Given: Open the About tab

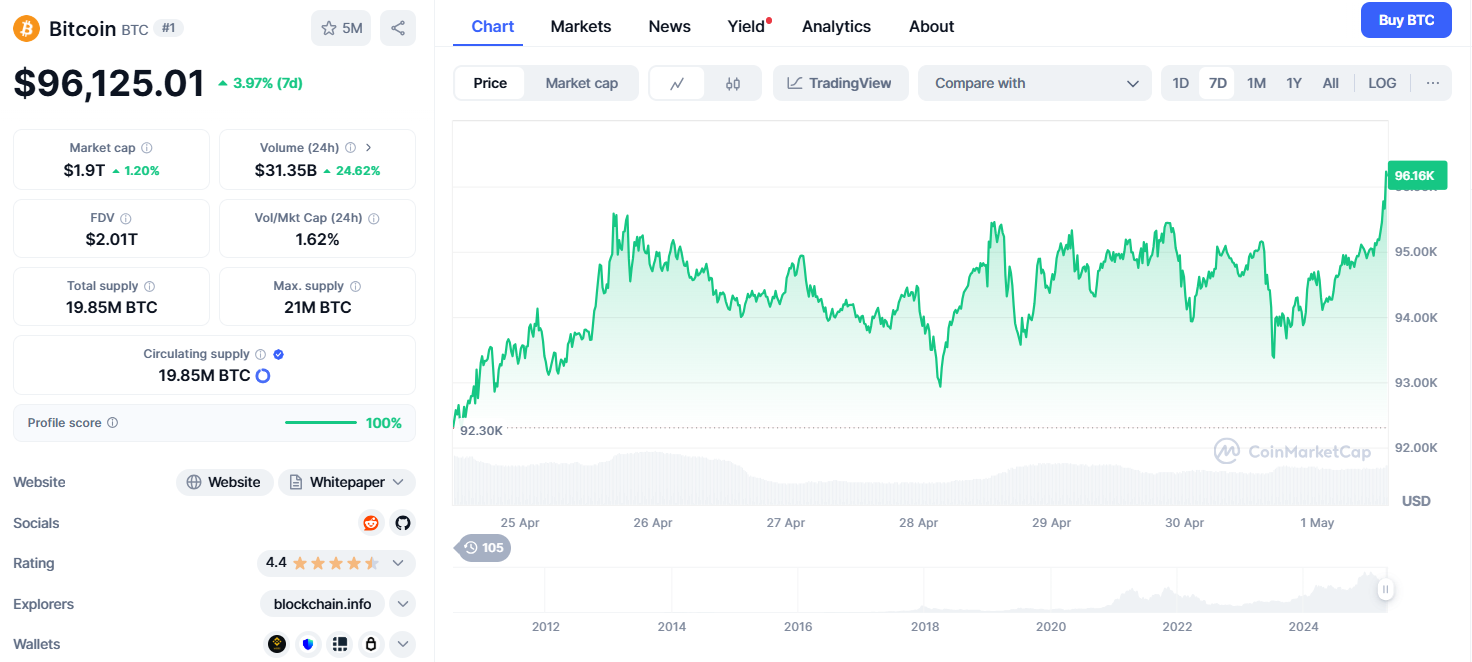Looking at the screenshot, I should (x=931, y=26).
